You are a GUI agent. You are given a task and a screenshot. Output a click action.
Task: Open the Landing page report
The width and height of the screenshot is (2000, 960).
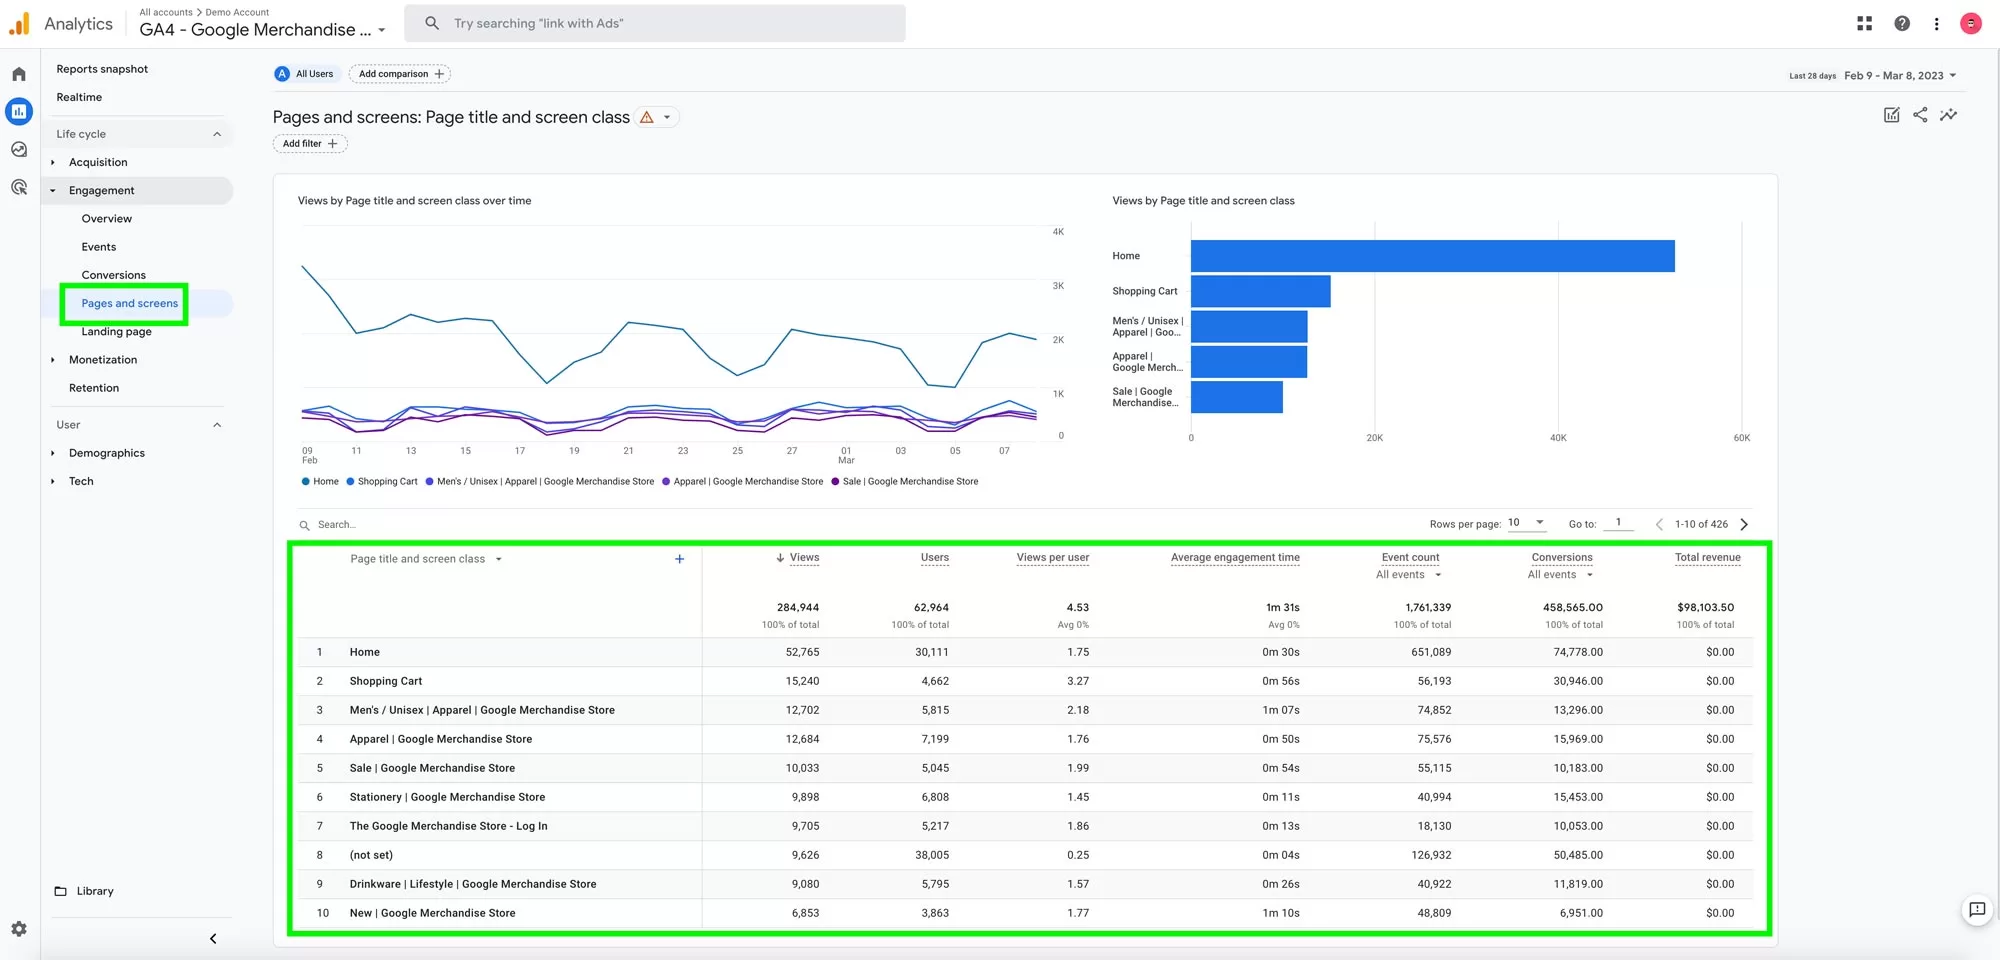coord(117,332)
